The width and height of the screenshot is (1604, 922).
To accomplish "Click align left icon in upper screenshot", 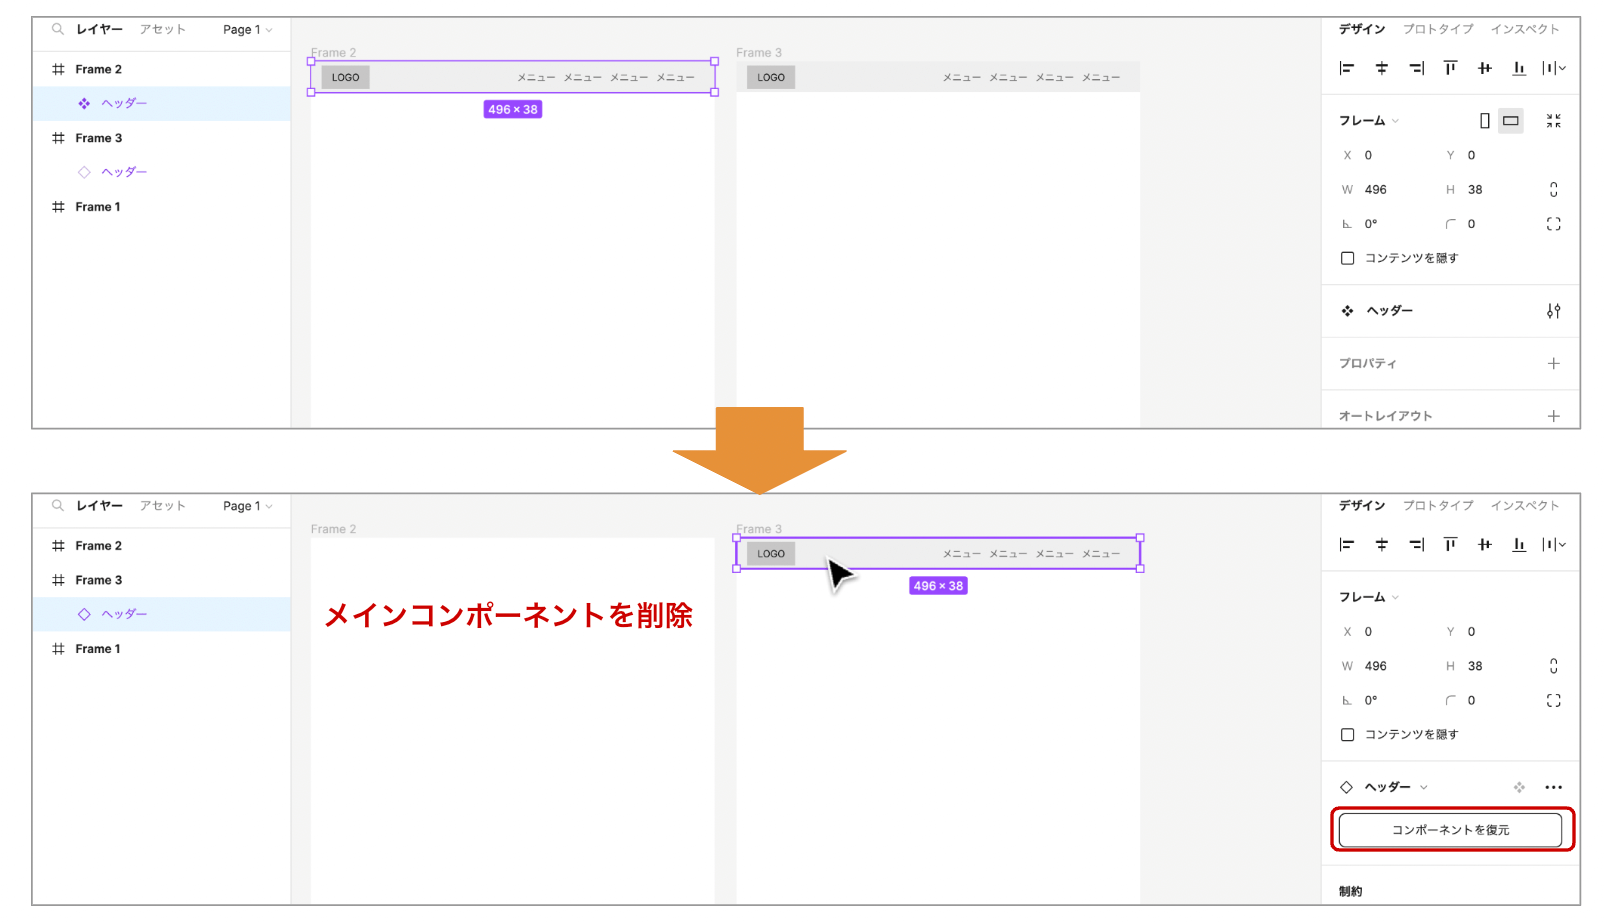I will point(1347,68).
